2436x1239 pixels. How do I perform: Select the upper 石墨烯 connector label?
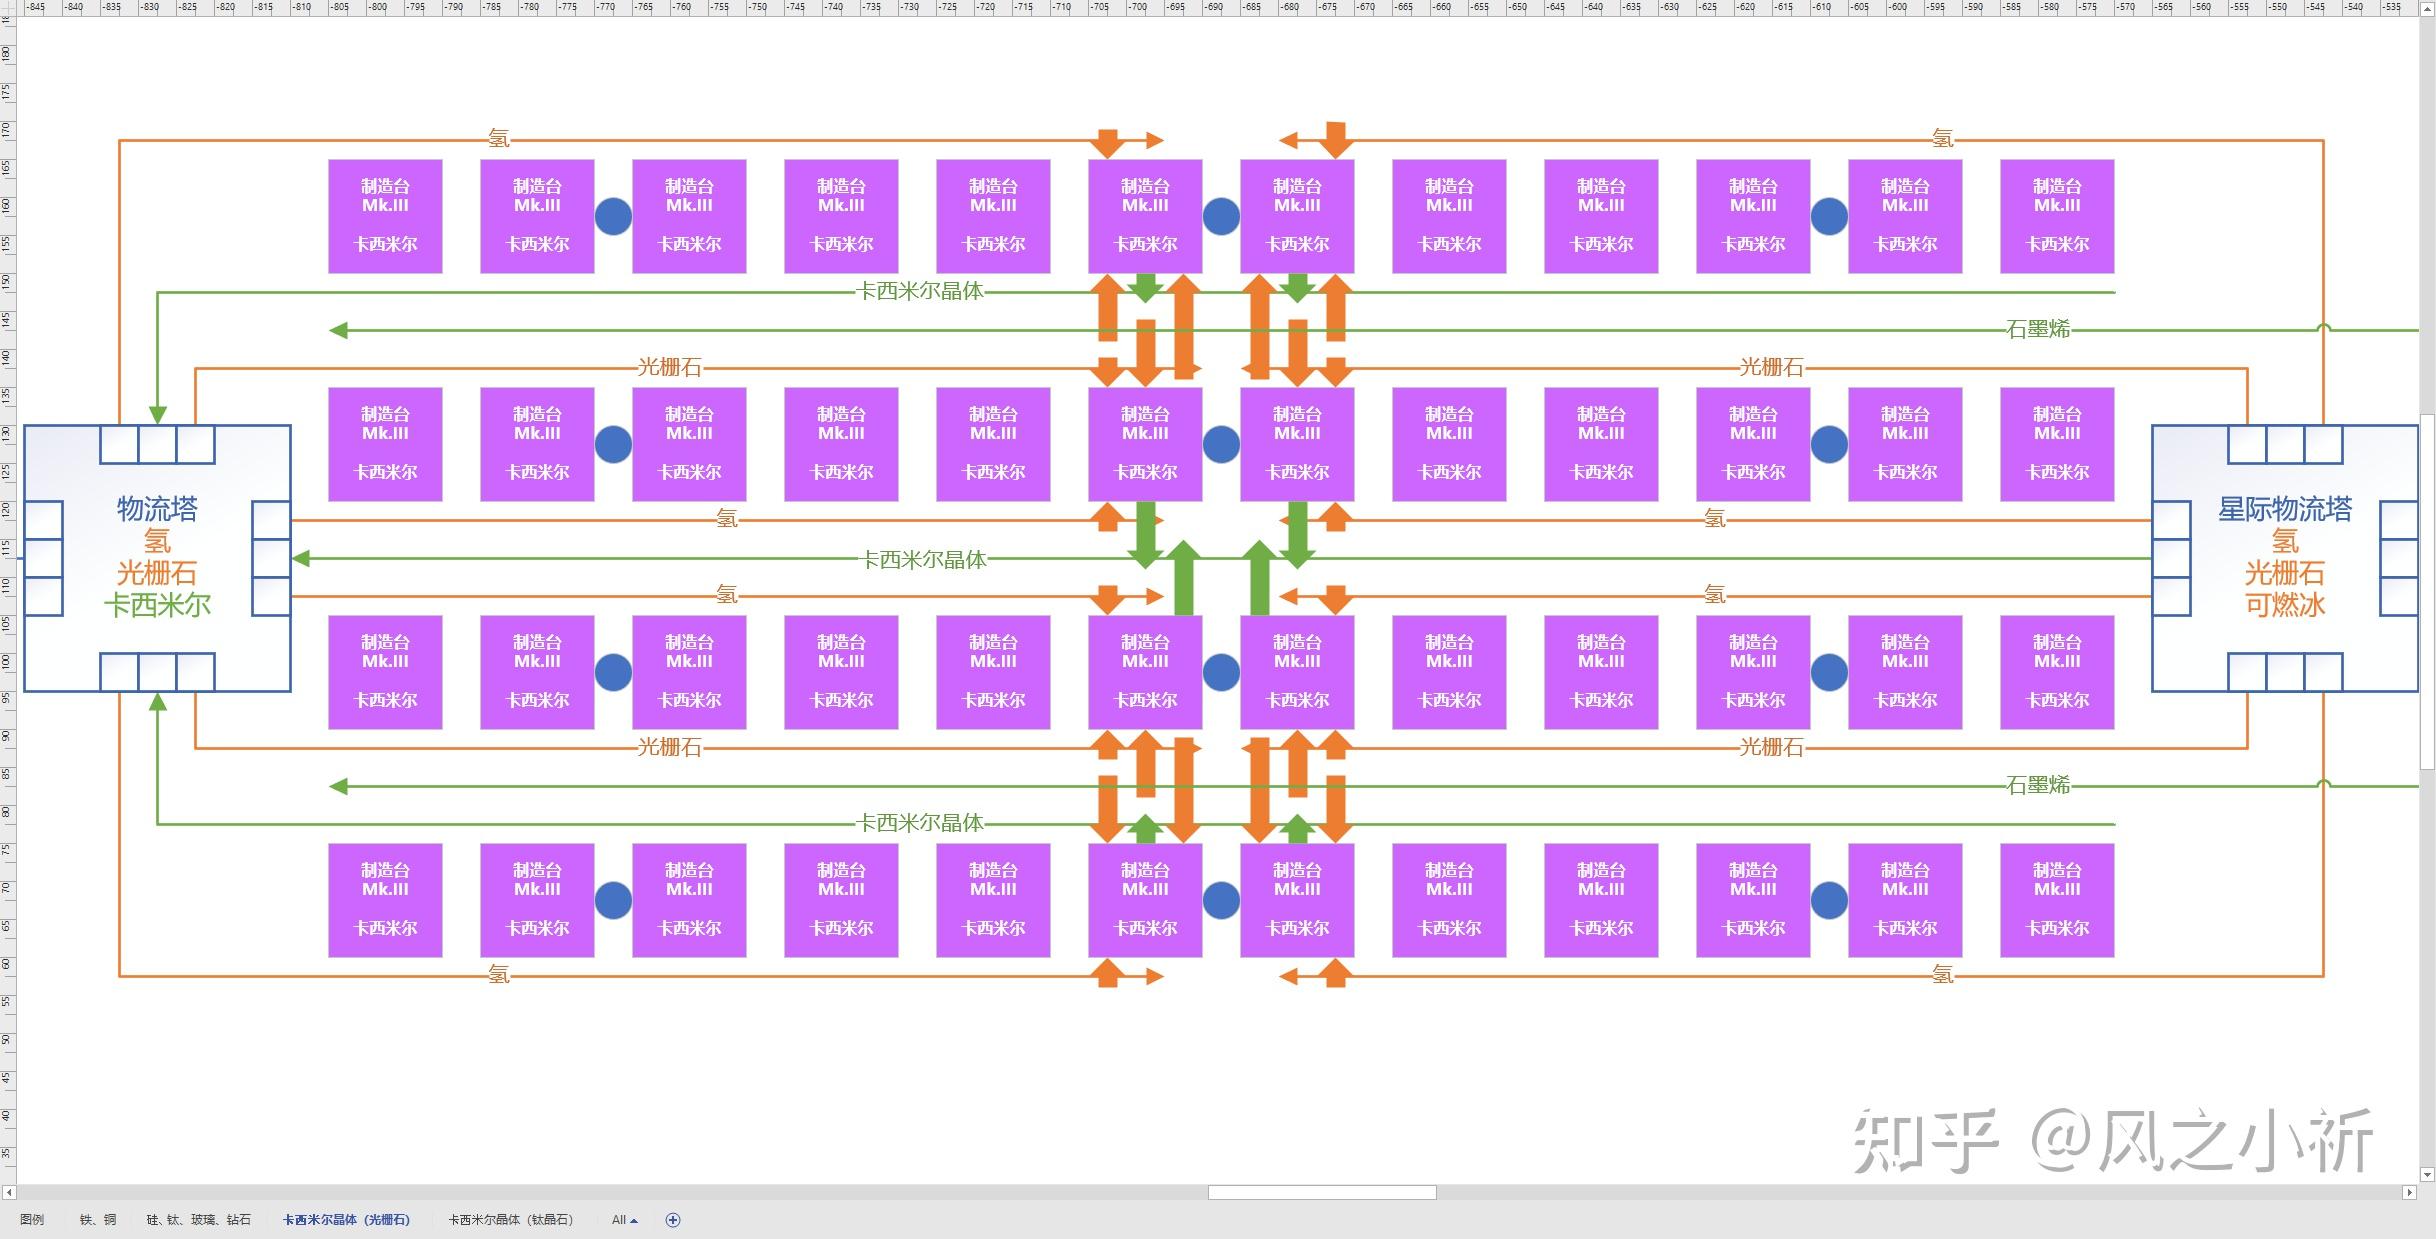[x=2038, y=329]
